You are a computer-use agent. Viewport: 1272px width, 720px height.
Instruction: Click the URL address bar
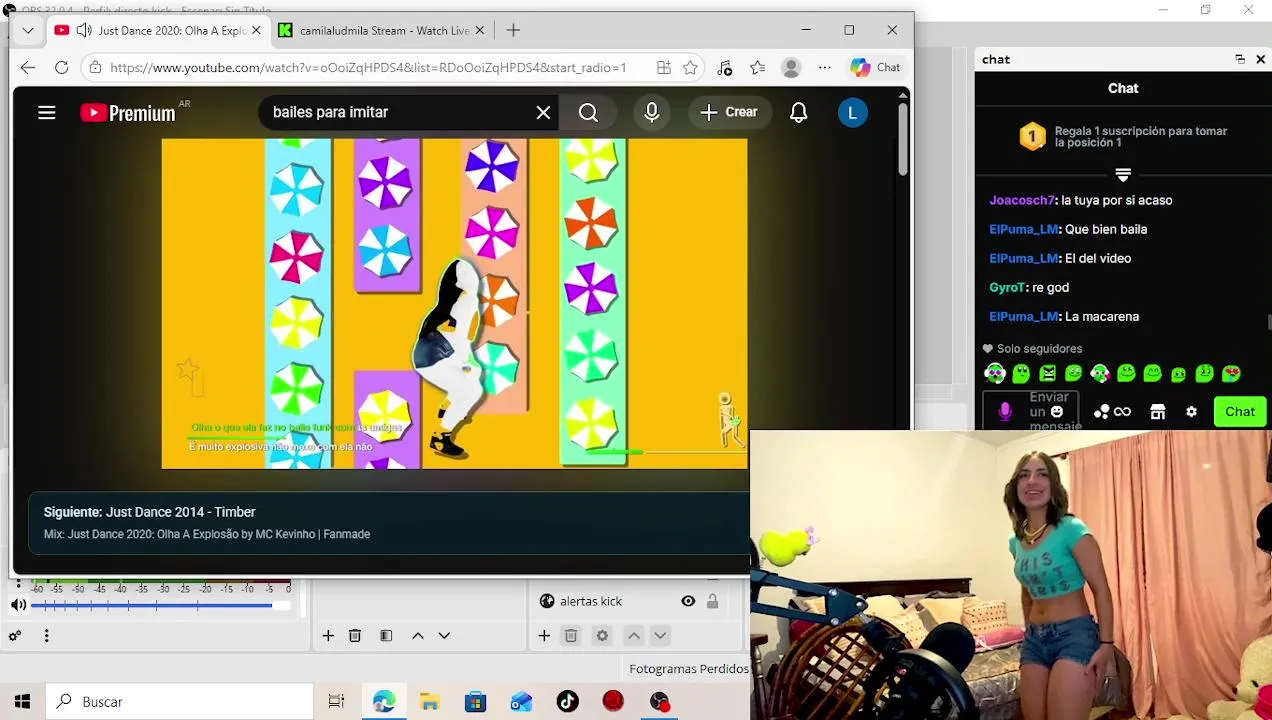368,67
